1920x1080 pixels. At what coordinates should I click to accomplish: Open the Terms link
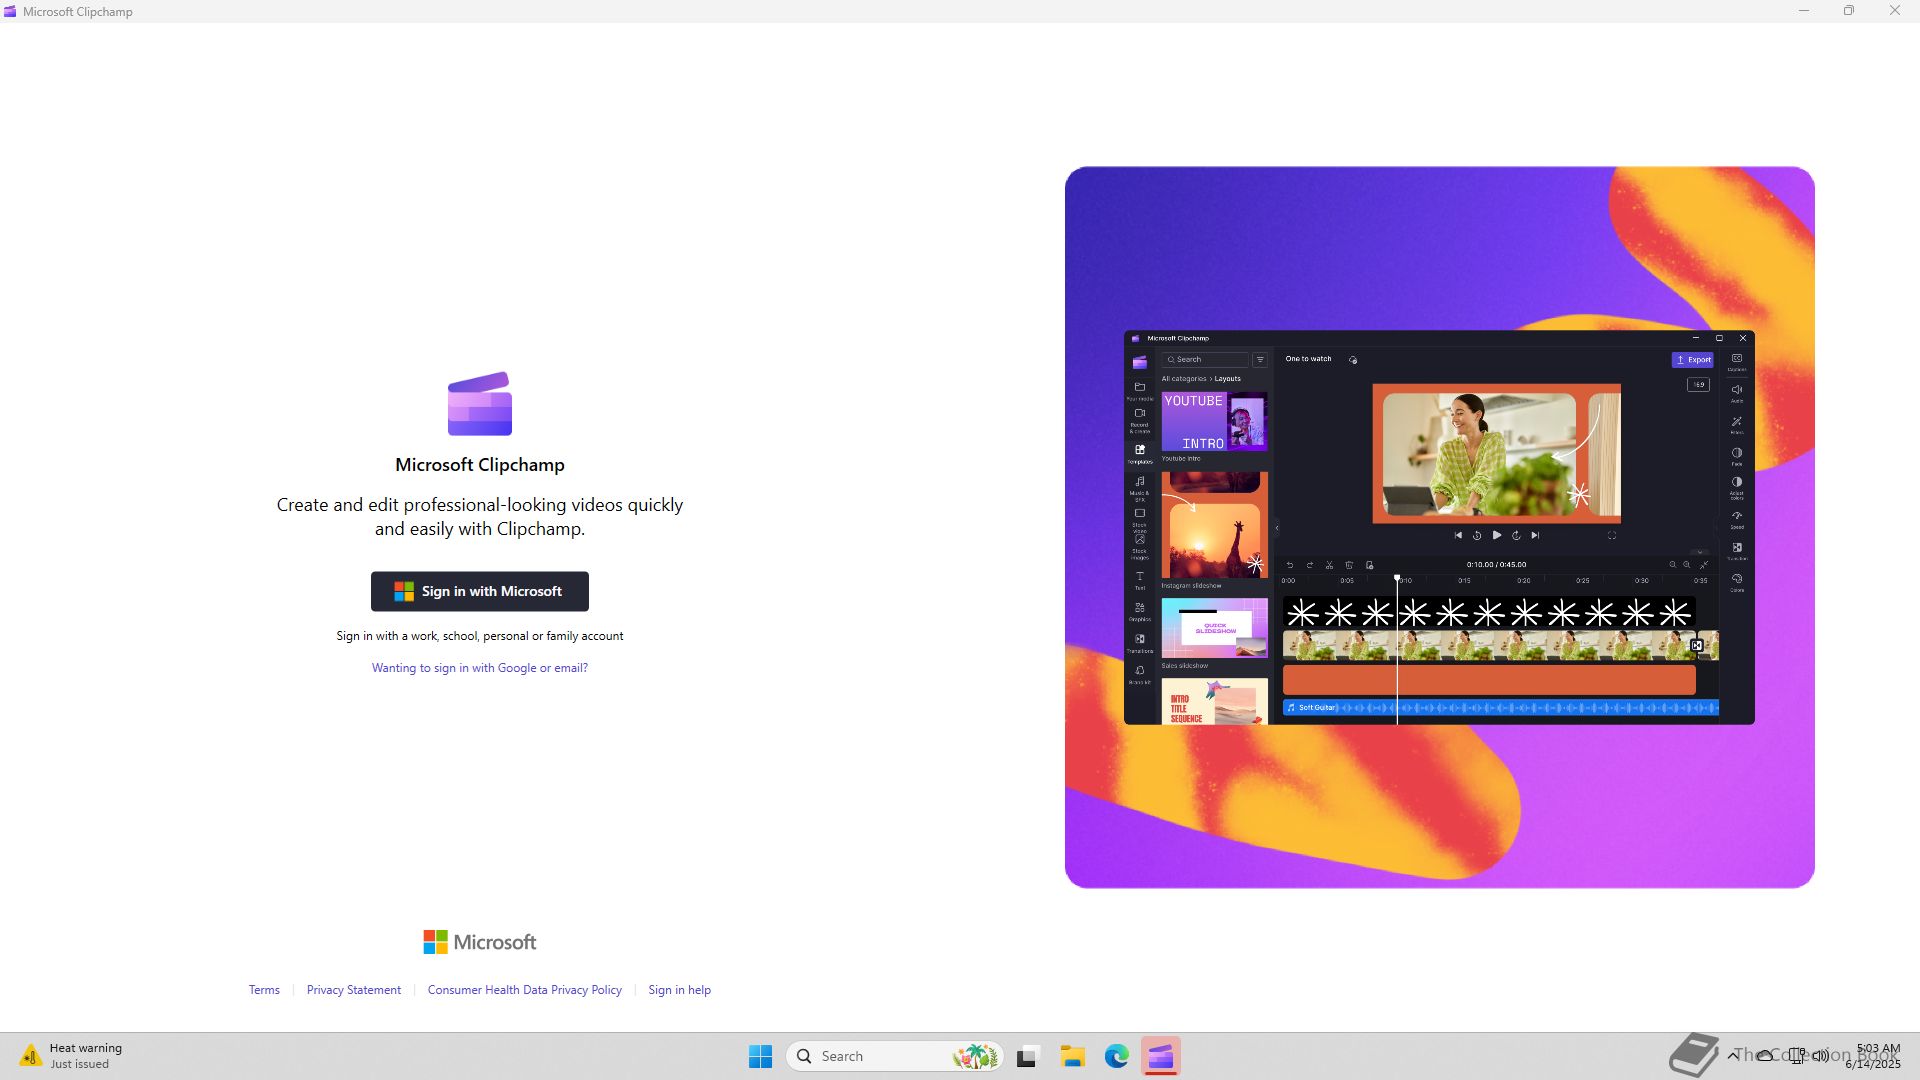(264, 990)
